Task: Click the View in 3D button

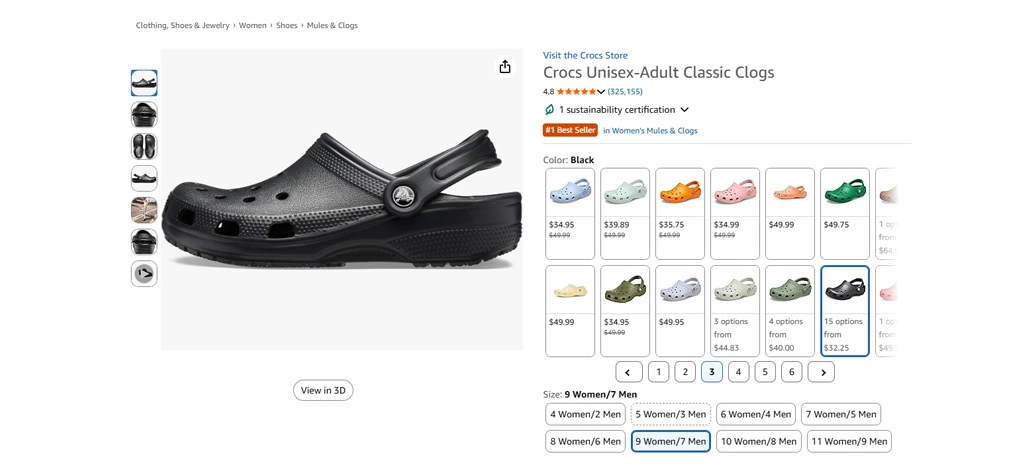Action: (x=323, y=391)
